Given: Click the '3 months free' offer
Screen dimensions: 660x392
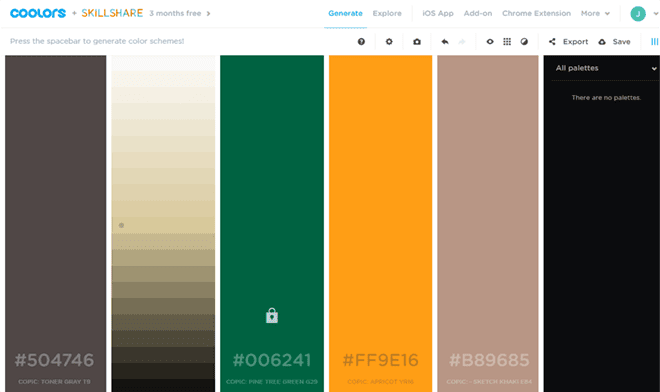Looking at the screenshot, I should tap(175, 13).
